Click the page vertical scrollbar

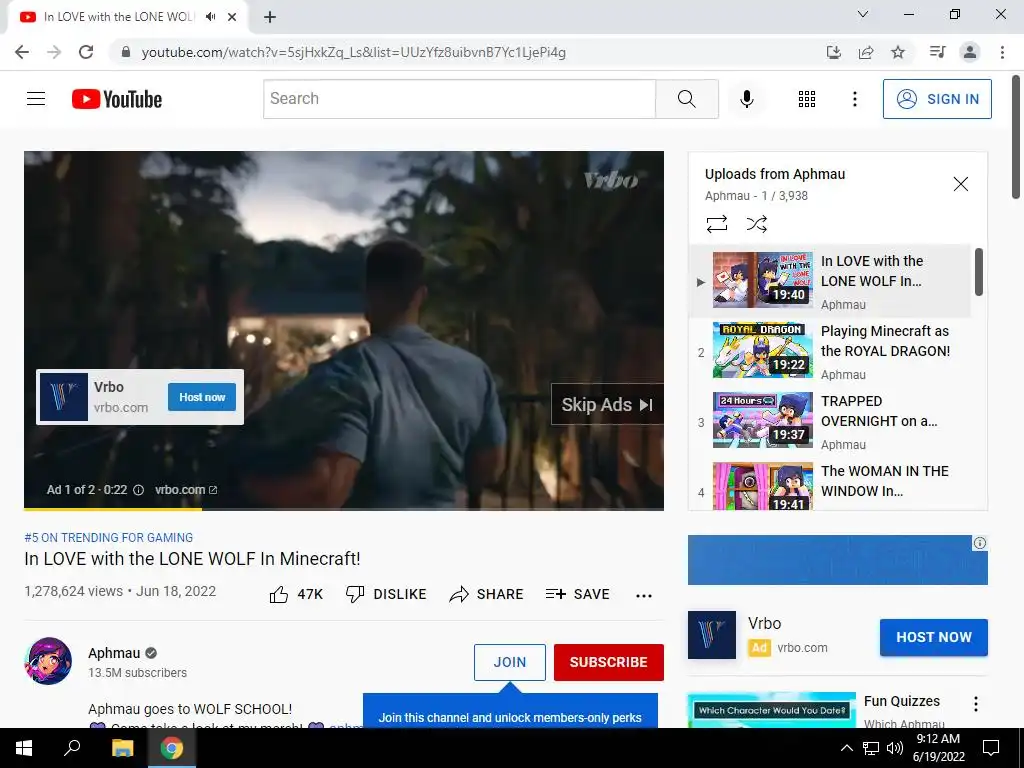[x=1016, y=137]
